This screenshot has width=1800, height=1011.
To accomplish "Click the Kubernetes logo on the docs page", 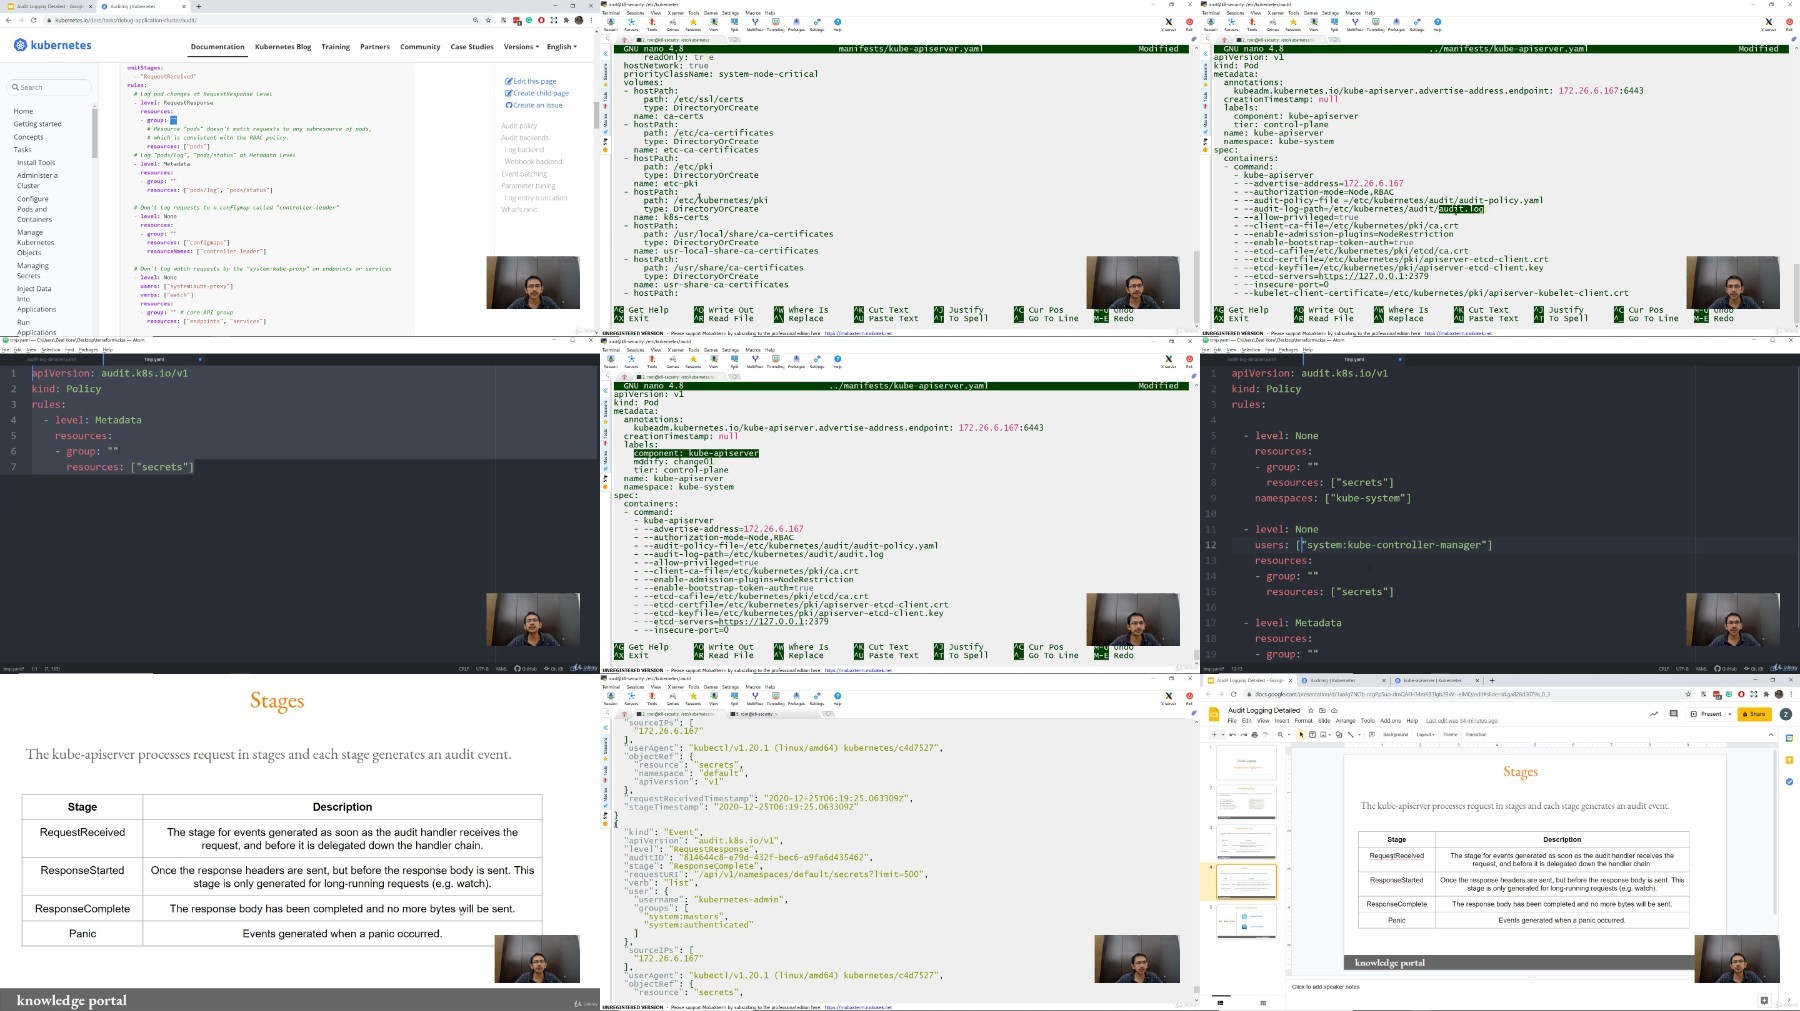I will point(52,45).
